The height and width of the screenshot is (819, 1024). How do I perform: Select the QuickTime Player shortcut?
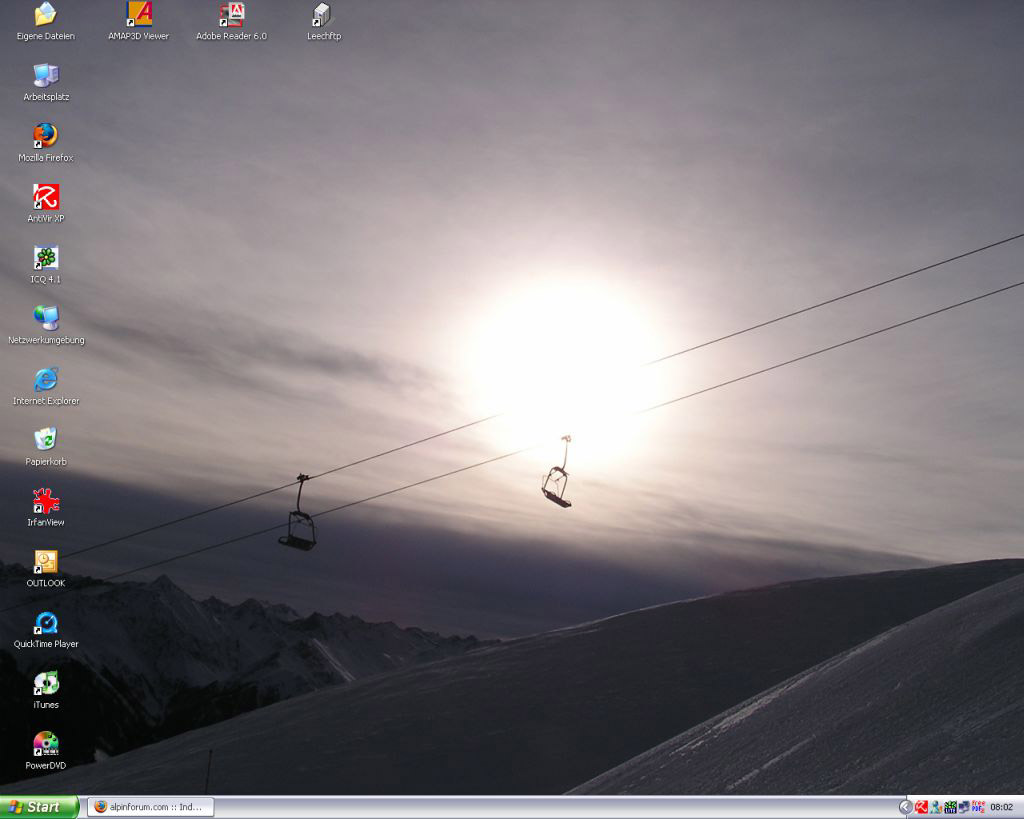(46, 623)
